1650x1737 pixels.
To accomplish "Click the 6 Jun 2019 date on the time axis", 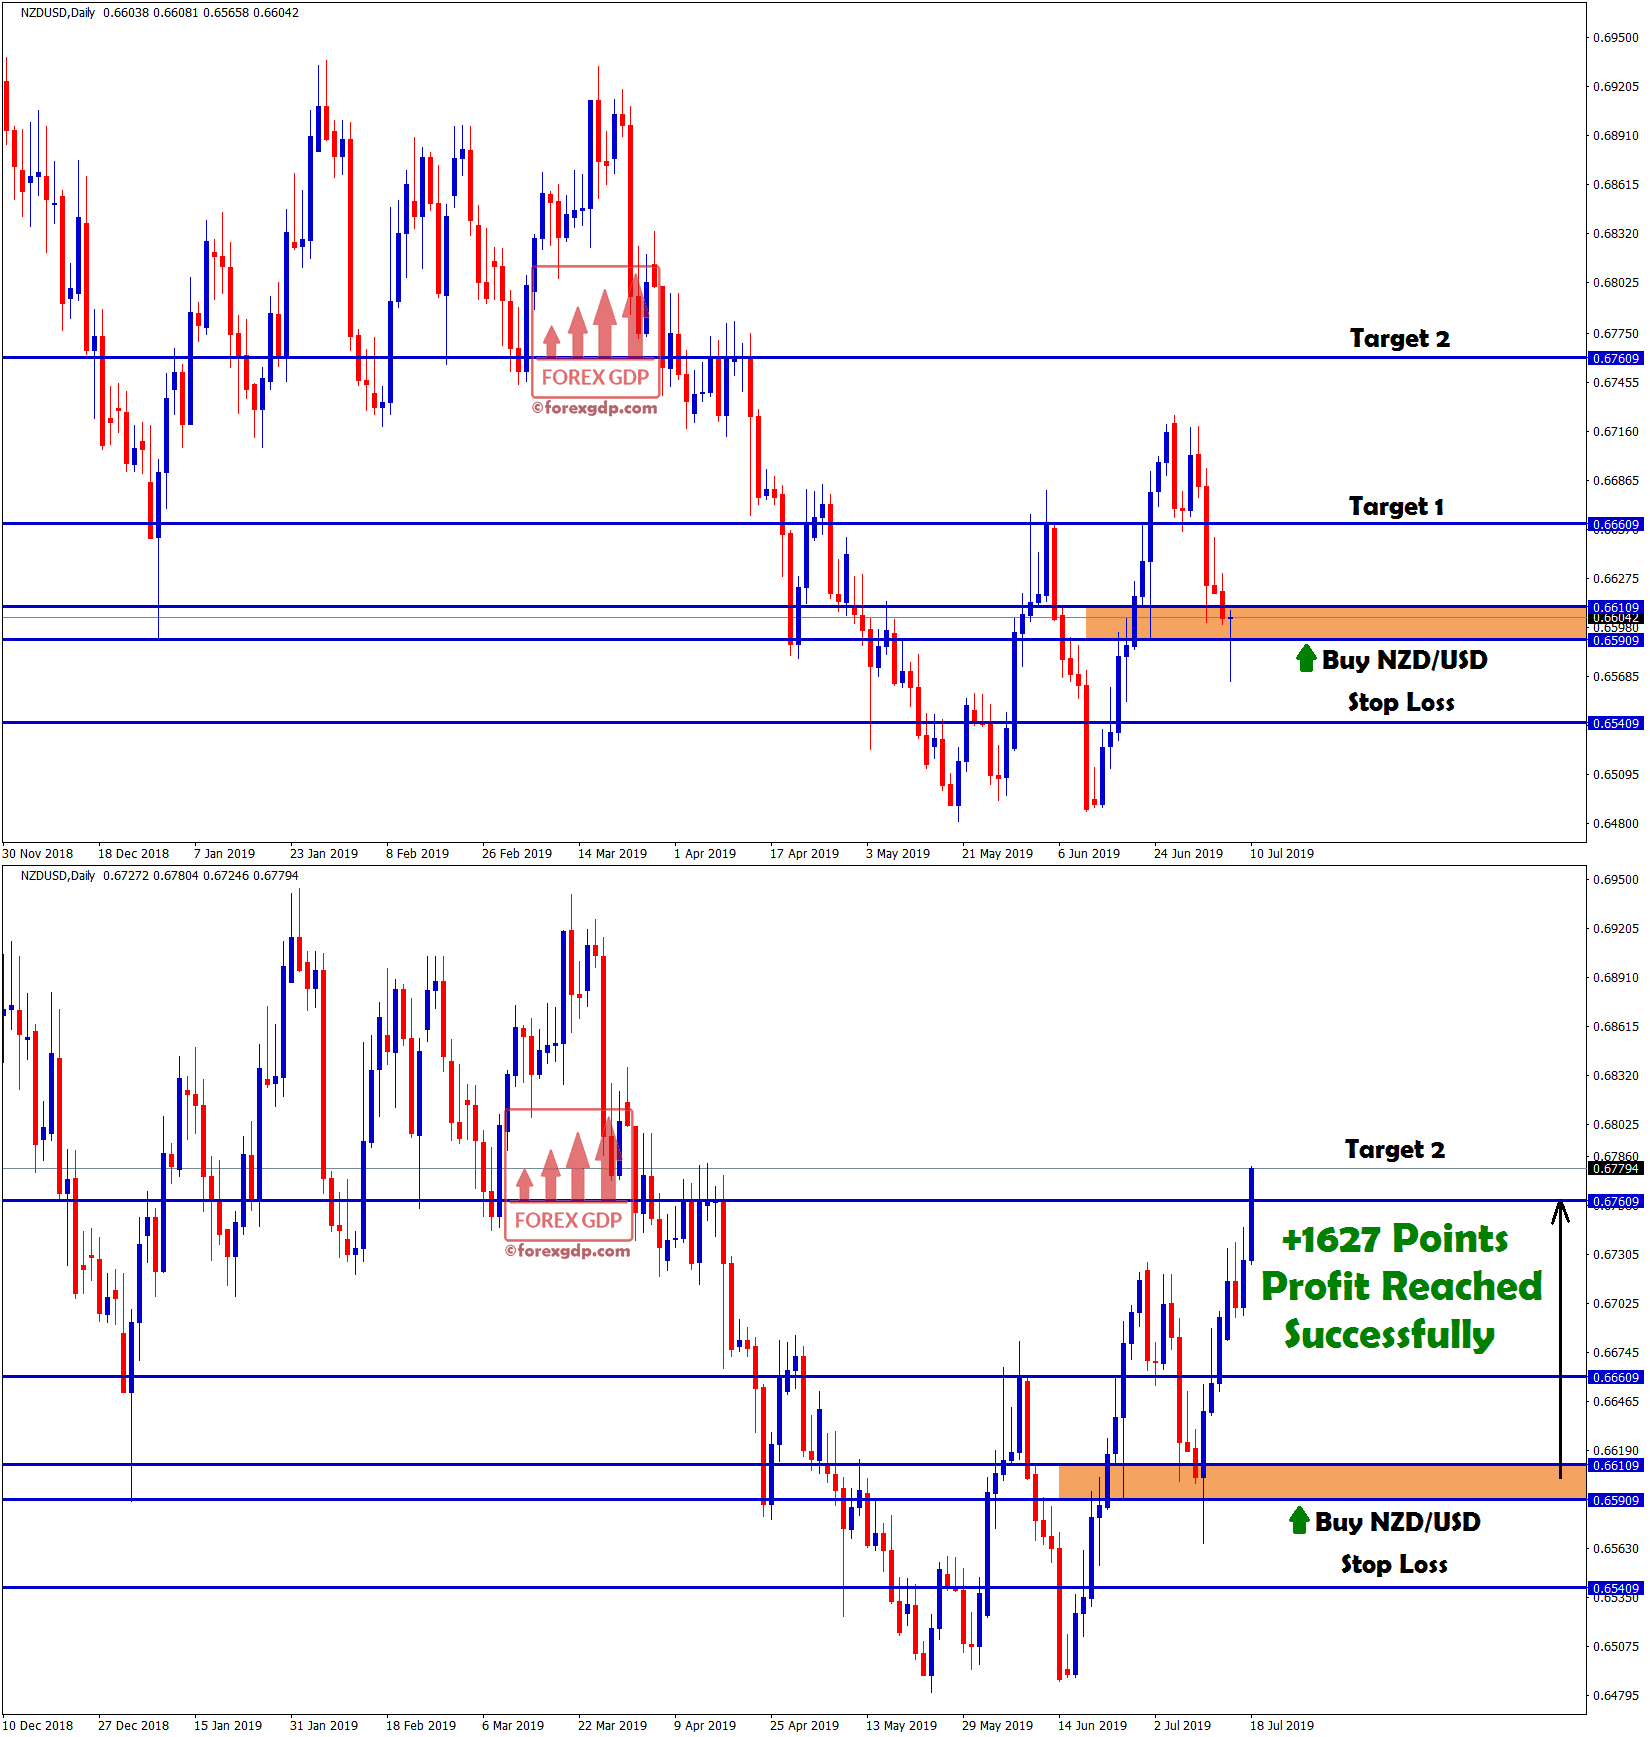I will (1088, 853).
